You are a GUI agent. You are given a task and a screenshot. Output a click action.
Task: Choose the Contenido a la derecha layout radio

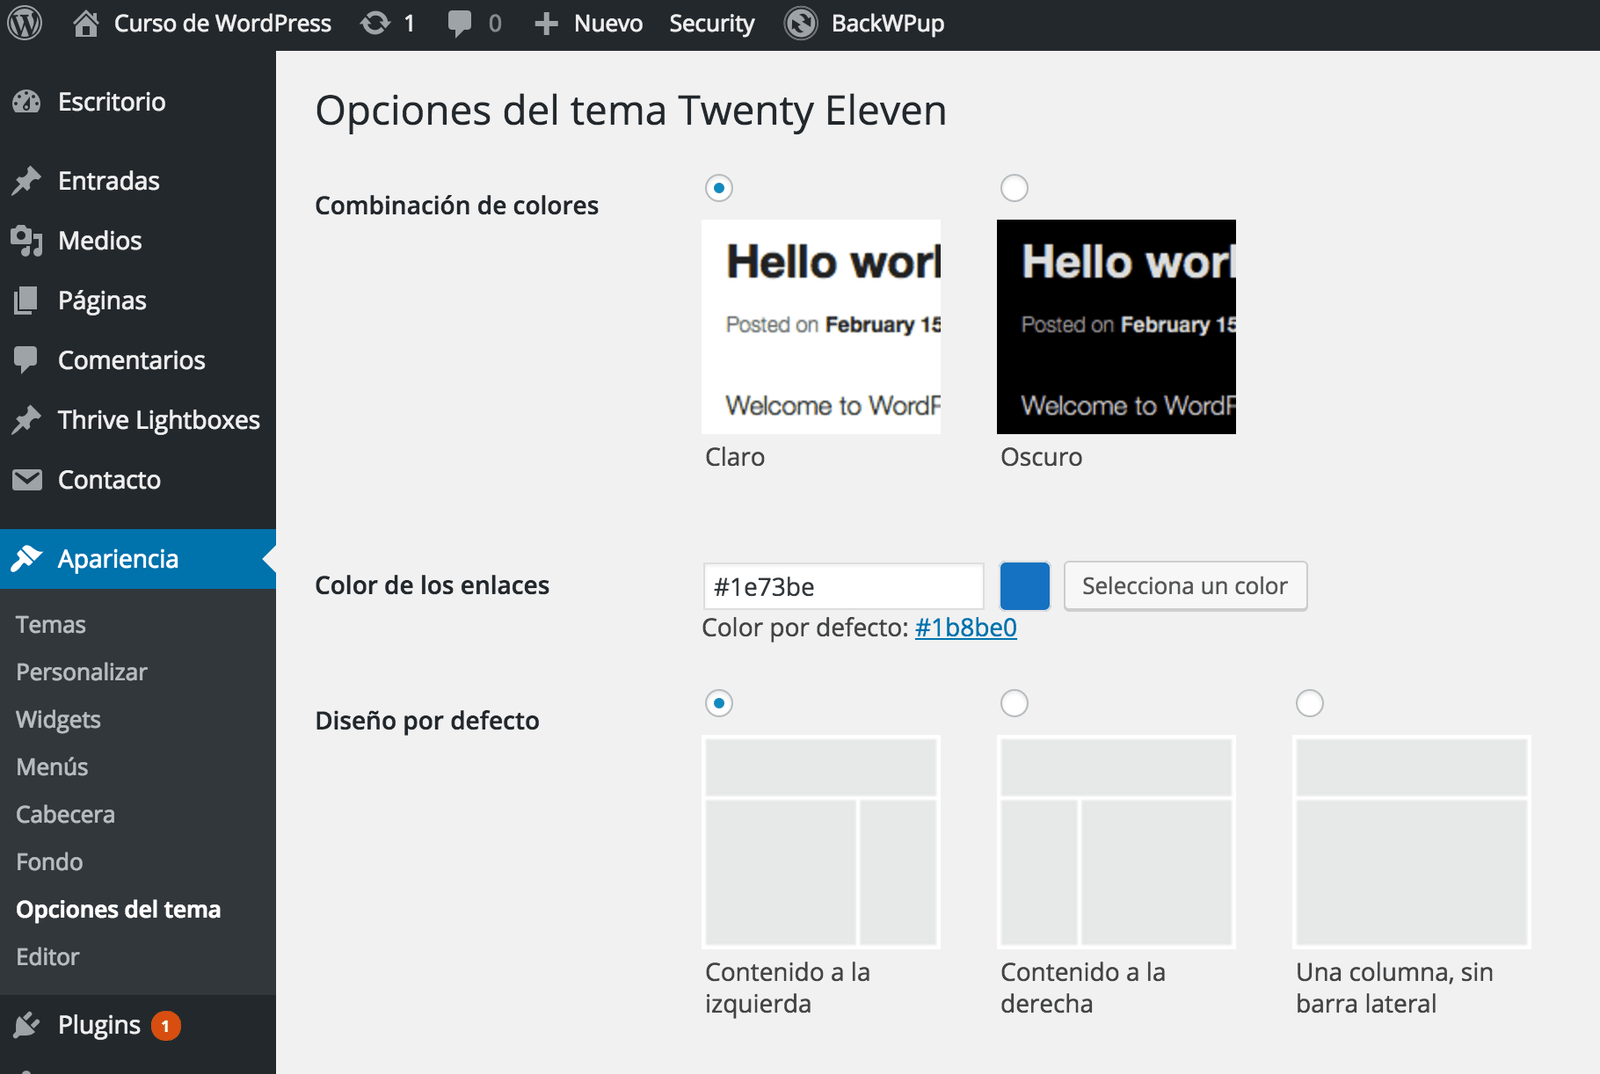coord(1014,703)
